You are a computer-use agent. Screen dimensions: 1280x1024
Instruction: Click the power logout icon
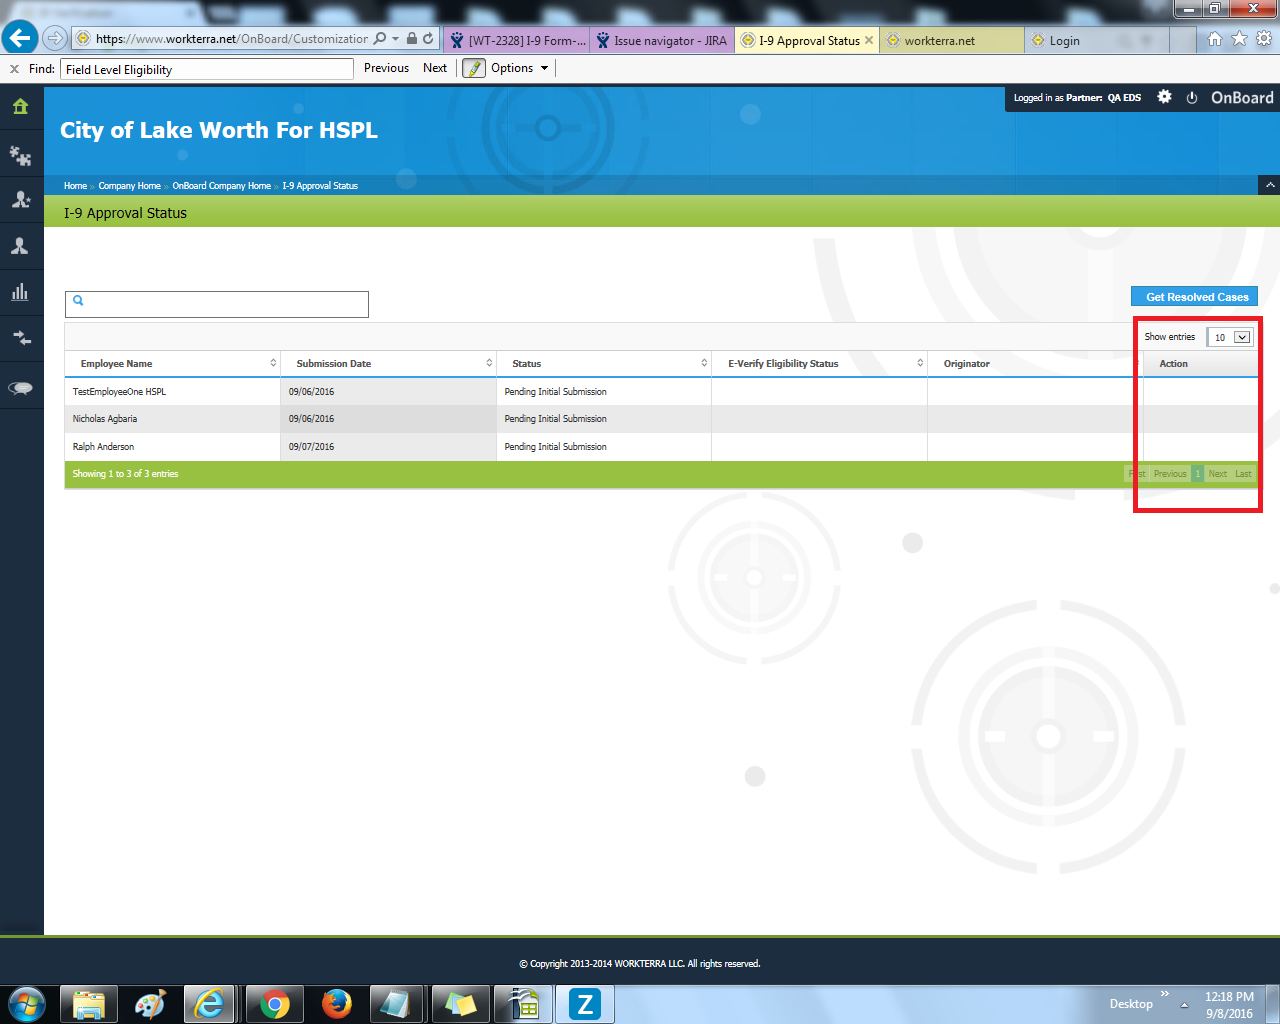point(1191,98)
